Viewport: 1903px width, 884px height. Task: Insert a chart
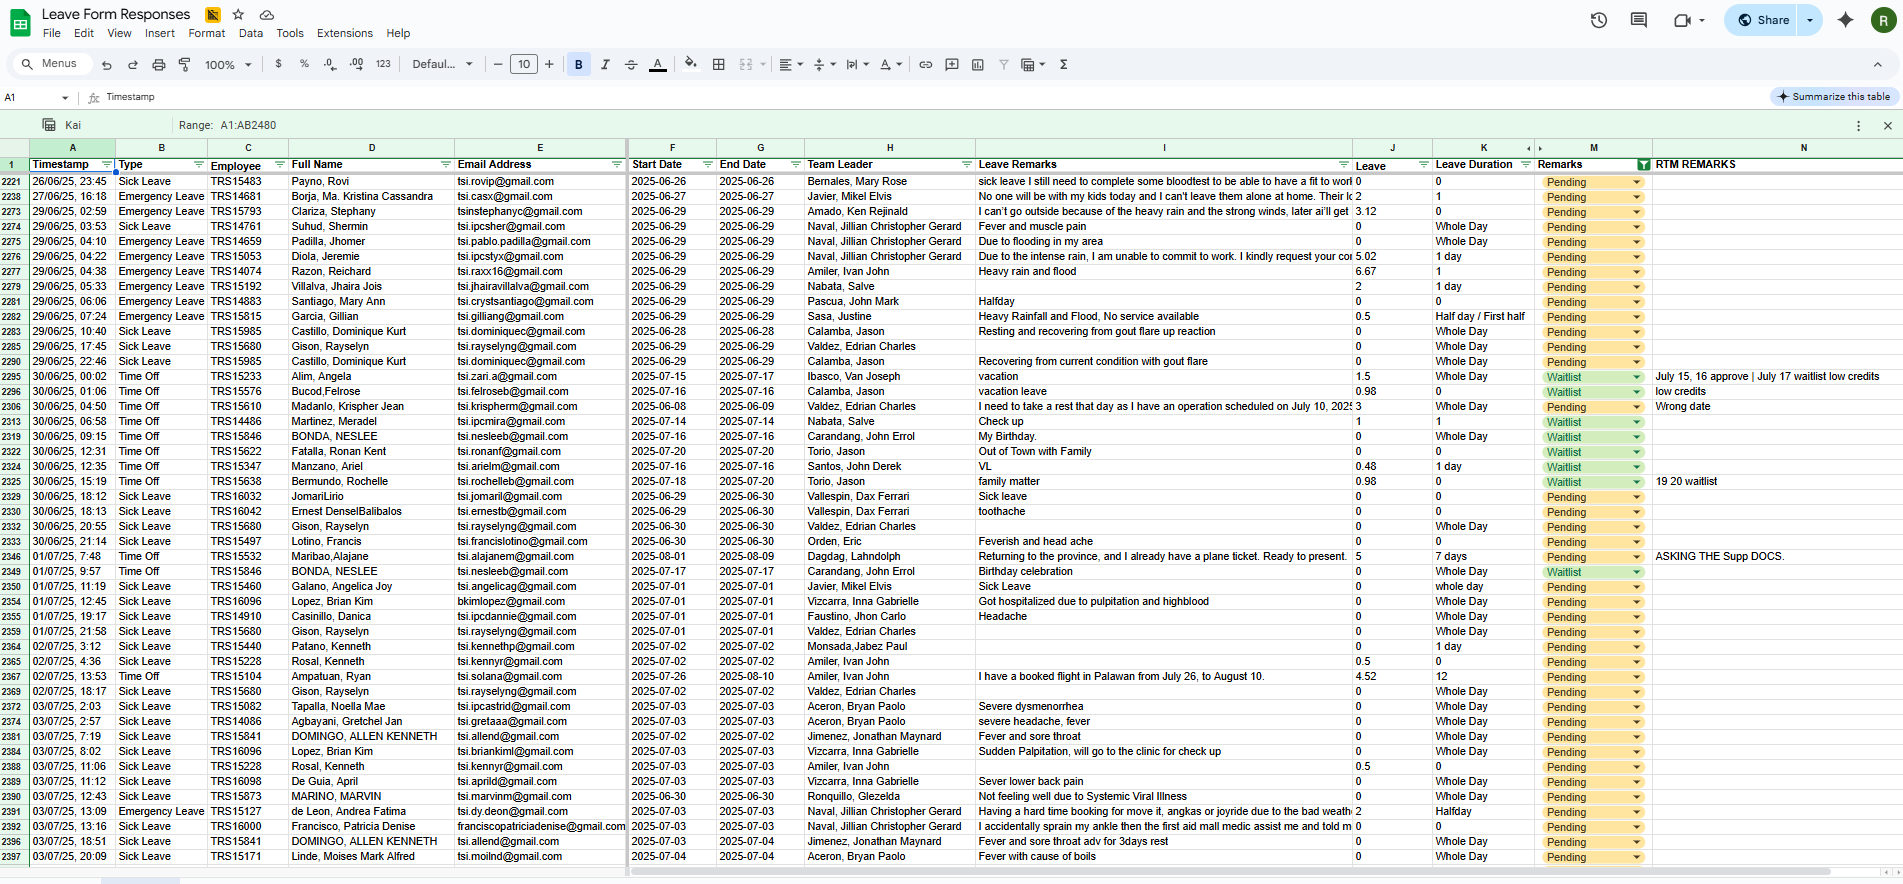point(978,64)
